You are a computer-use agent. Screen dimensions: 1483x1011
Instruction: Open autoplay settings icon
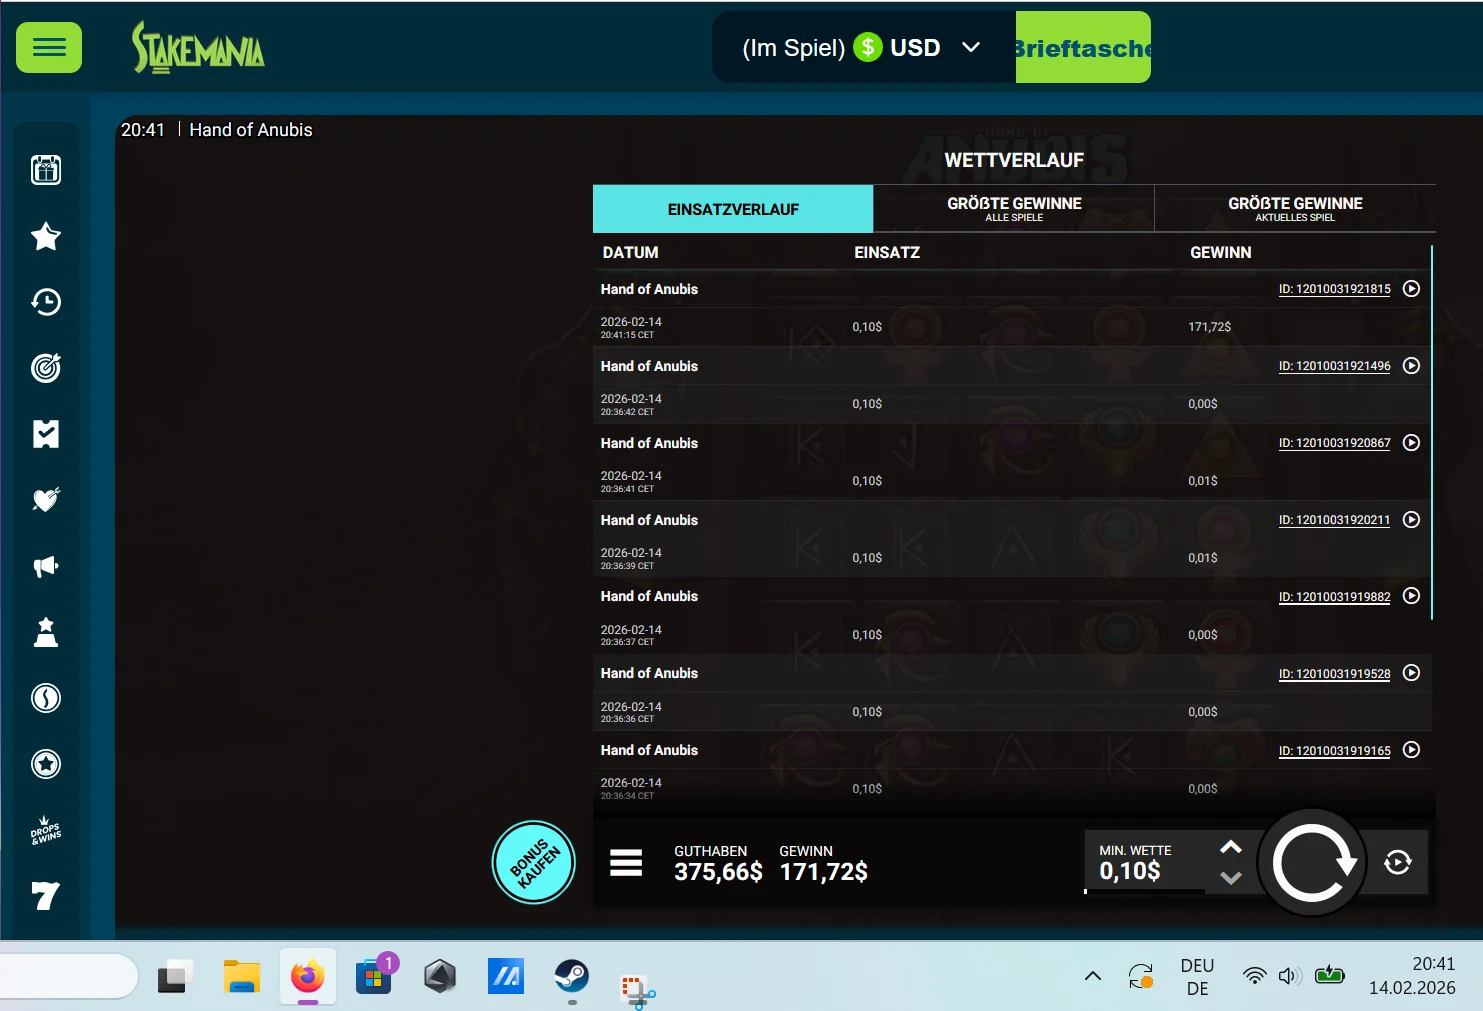coord(1398,862)
